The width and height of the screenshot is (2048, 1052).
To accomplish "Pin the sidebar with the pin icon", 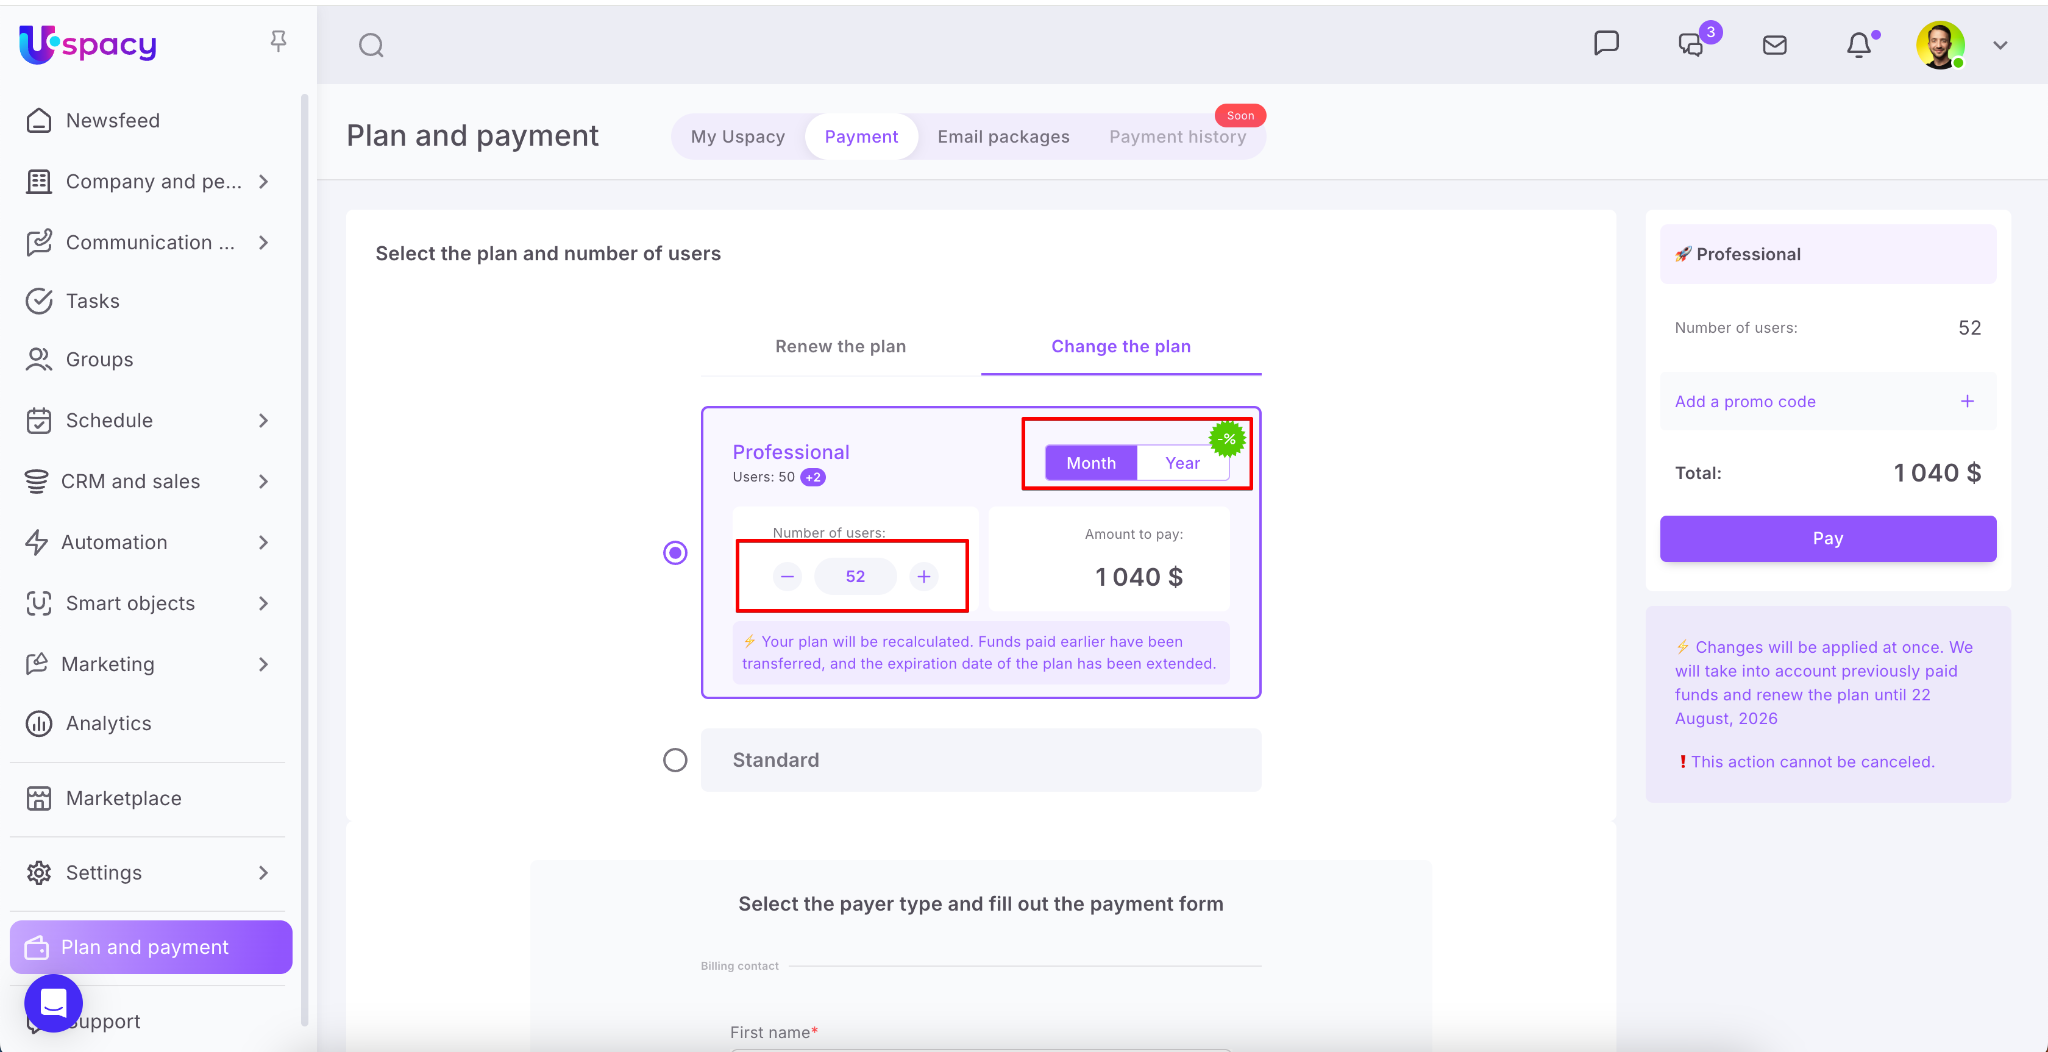I will pos(279,41).
